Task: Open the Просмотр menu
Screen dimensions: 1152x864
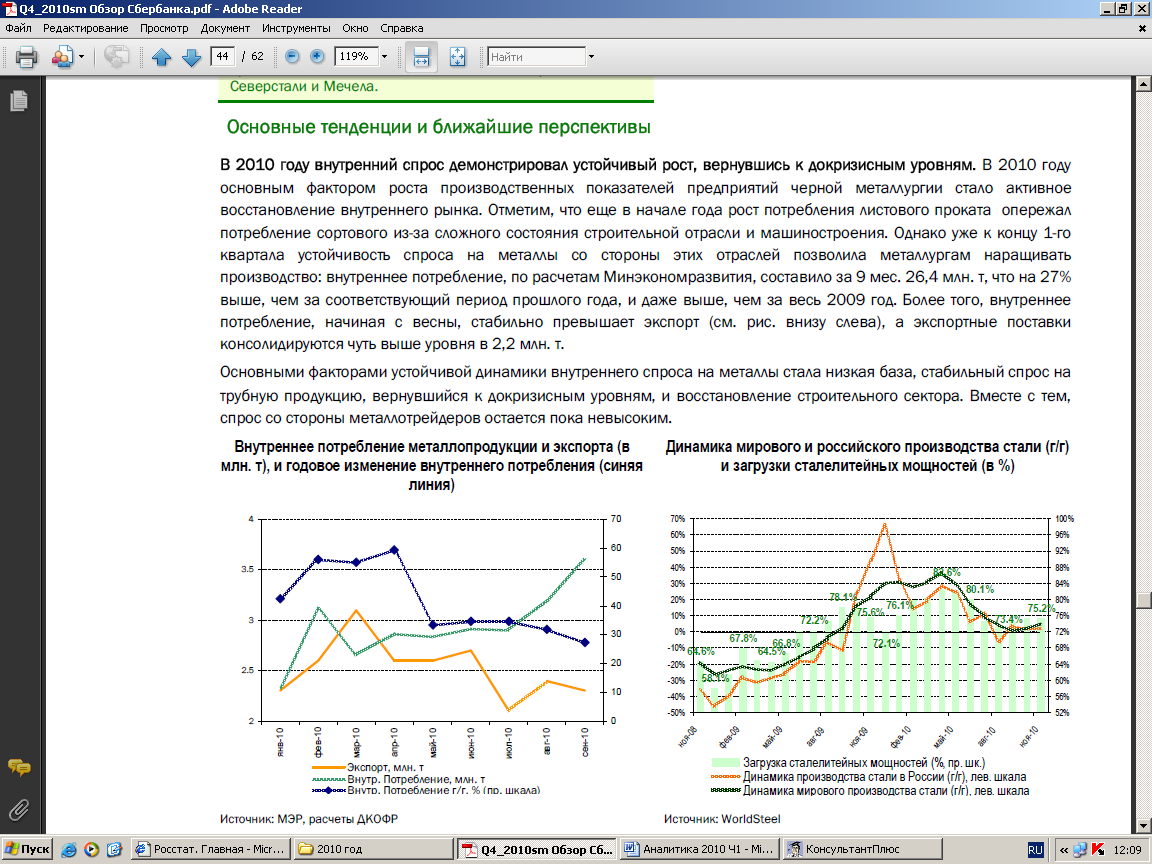Action: click(164, 28)
